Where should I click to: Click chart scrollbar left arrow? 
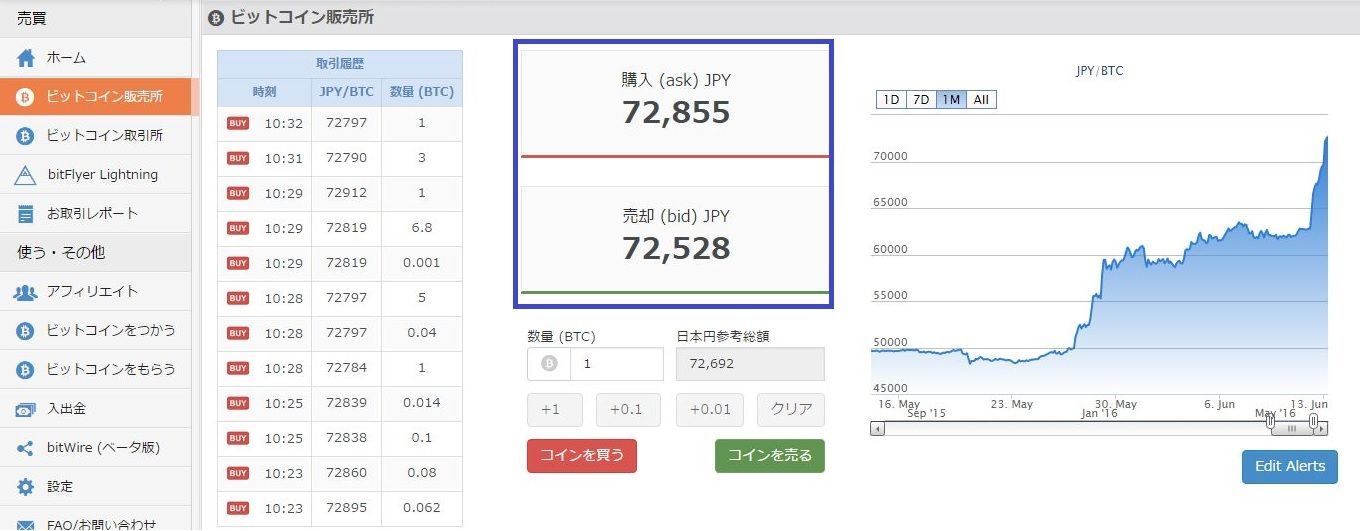coord(877,429)
